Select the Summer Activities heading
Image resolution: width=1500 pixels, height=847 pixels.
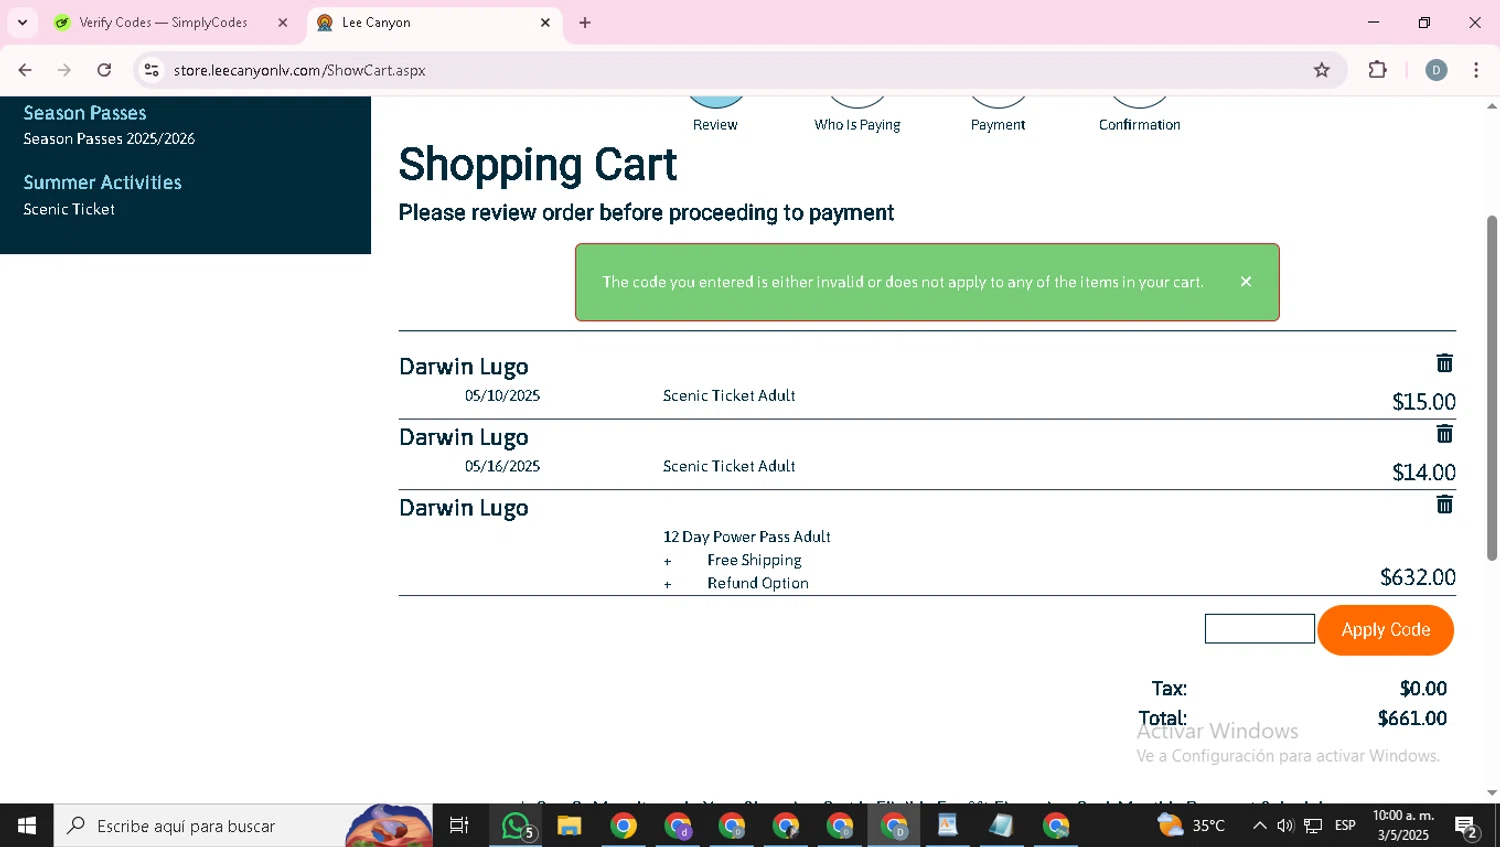[102, 182]
